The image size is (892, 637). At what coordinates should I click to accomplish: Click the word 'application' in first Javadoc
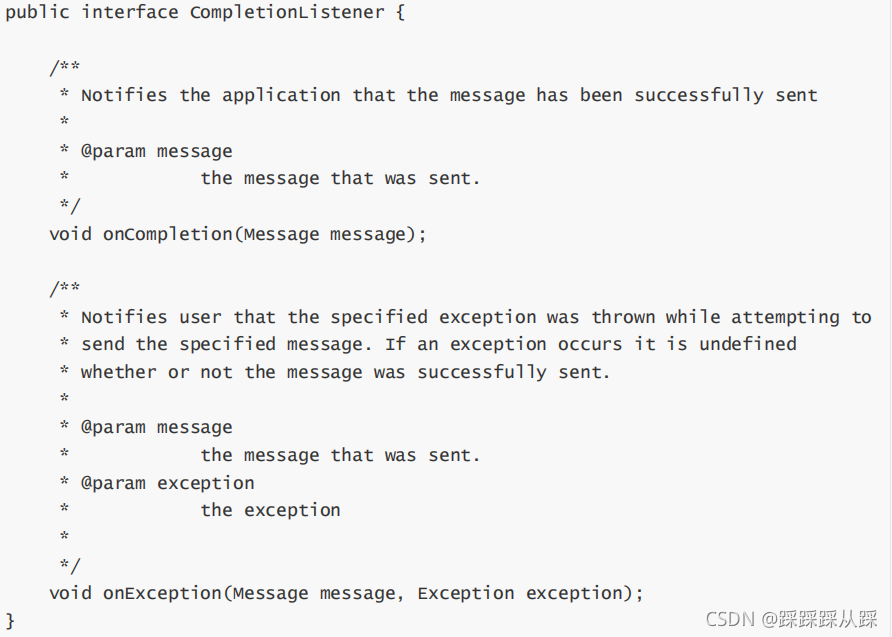pos(281,96)
